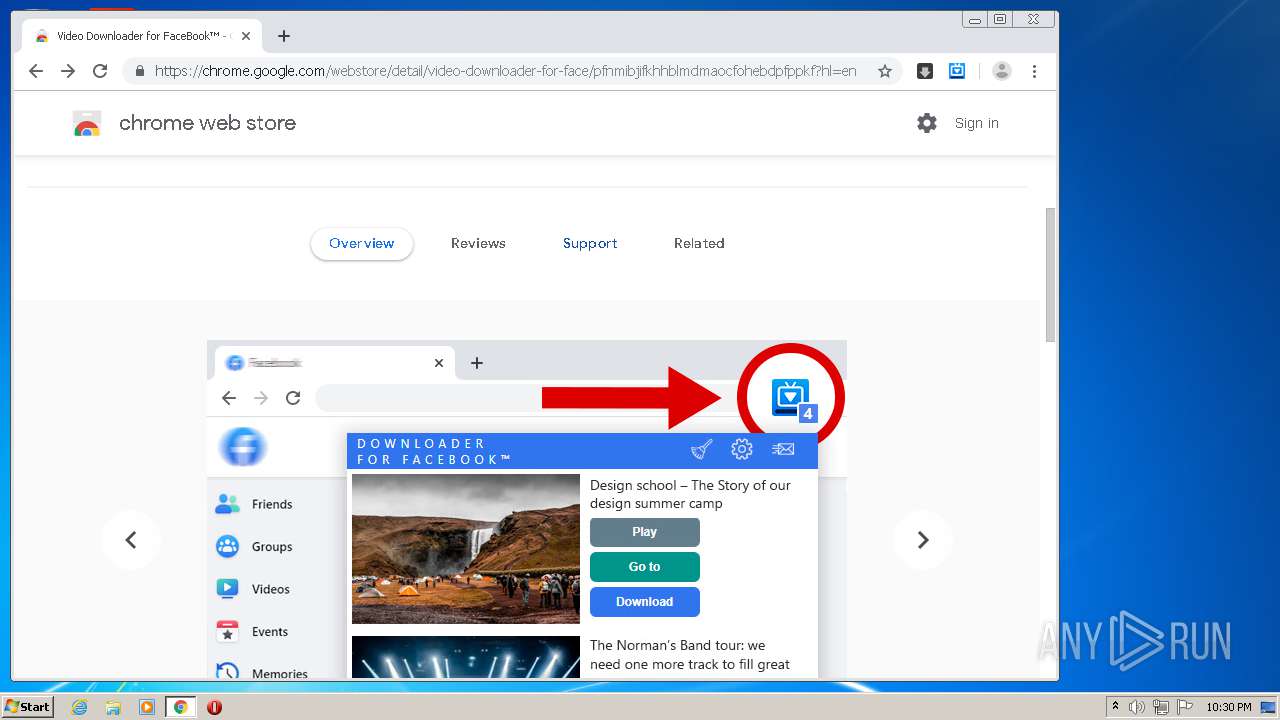The image size is (1280, 720).
Task: Go back to the previous page
Action: pyautogui.click(x=36, y=71)
